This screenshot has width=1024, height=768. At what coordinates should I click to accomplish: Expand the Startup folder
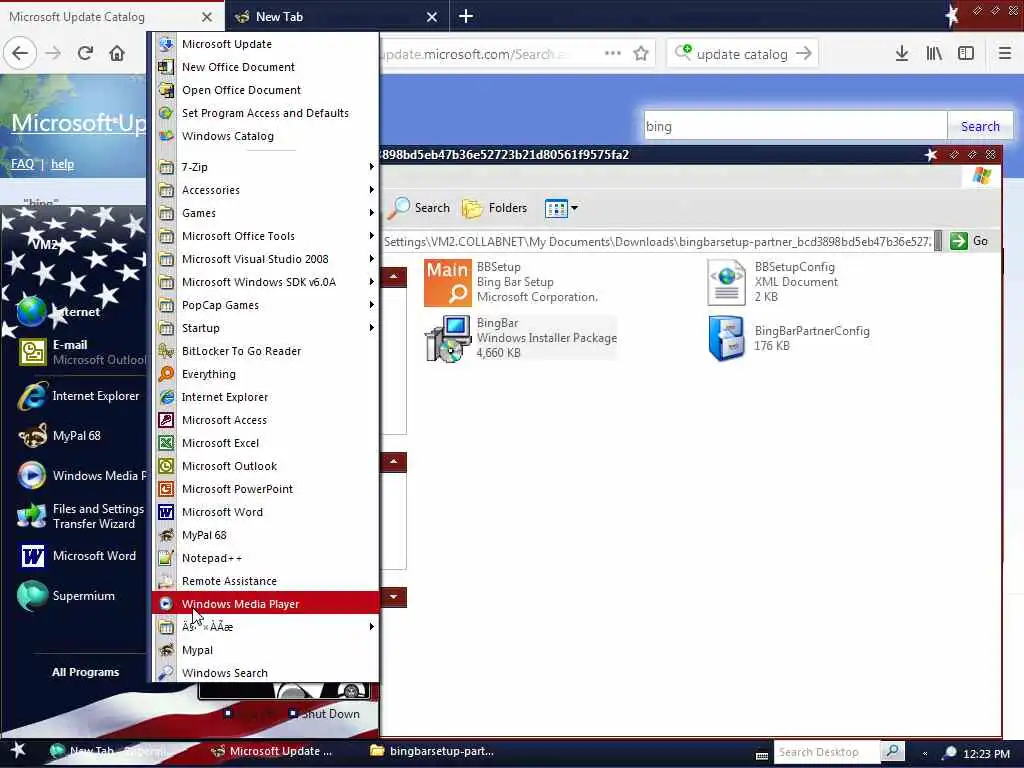coord(265,328)
